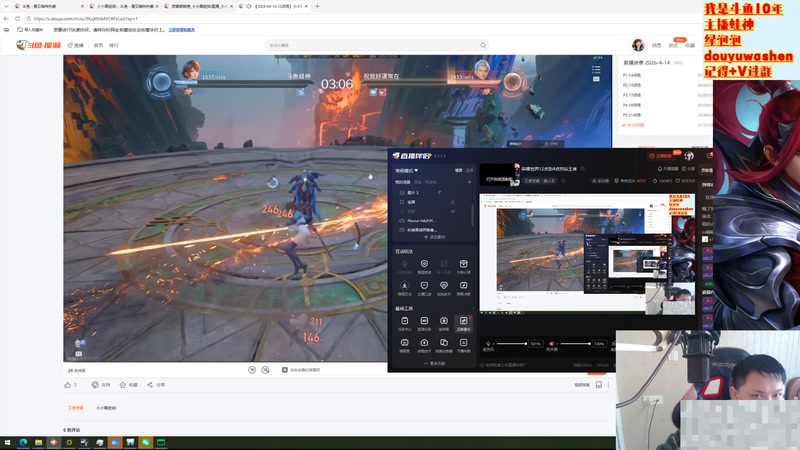Open 消息 in the site header

(x=656, y=45)
